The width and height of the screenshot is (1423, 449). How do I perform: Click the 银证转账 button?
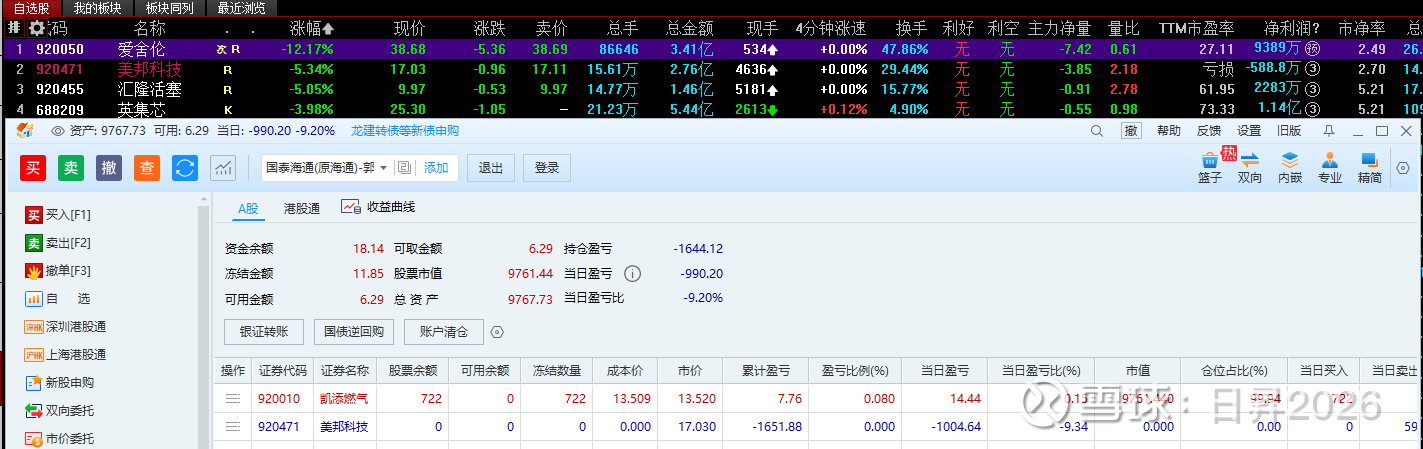coord(264,332)
